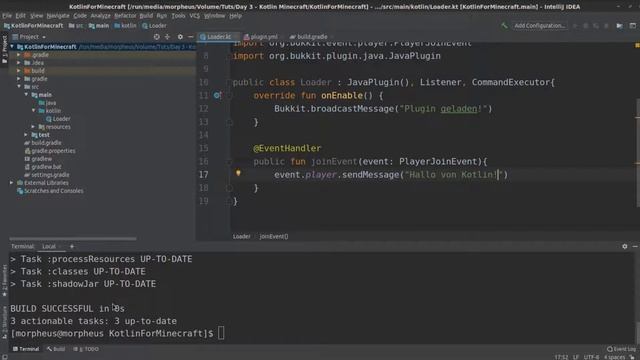
Task: Hide the terminal panel with minus icon
Action: pyautogui.click(x=635, y=247)
